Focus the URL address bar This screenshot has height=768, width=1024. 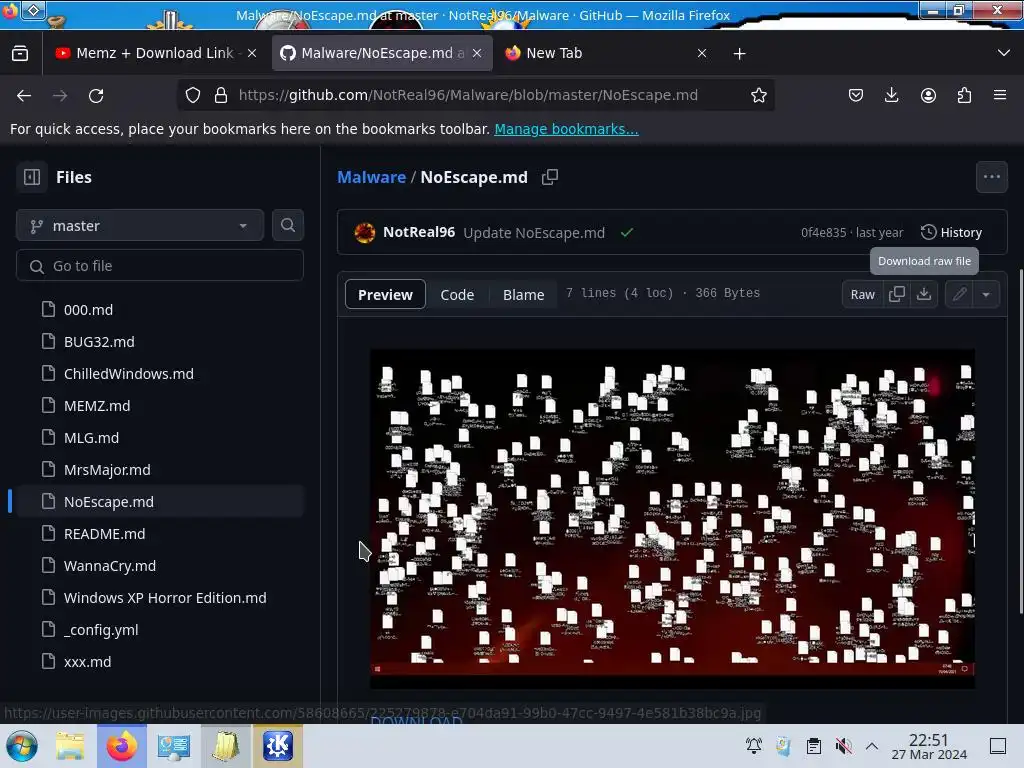(x=468, y=95)
